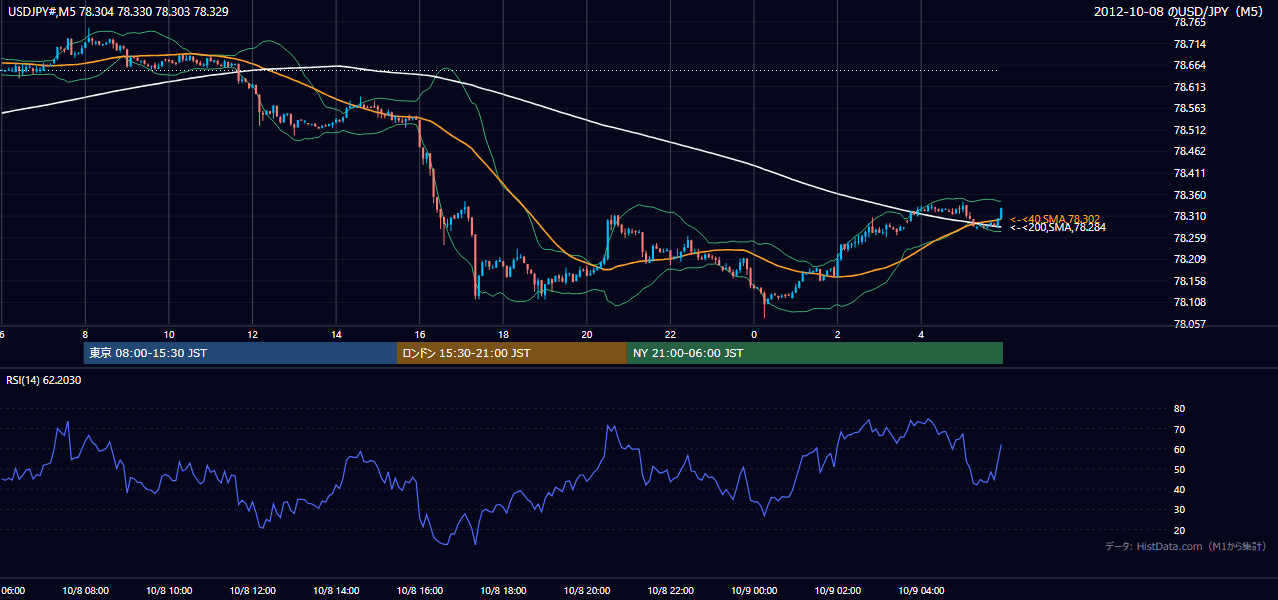The width and height of the screenshot is (1278, 600).
Task: Click the 78.057 price axis label
Action: tap(1190, 325)
